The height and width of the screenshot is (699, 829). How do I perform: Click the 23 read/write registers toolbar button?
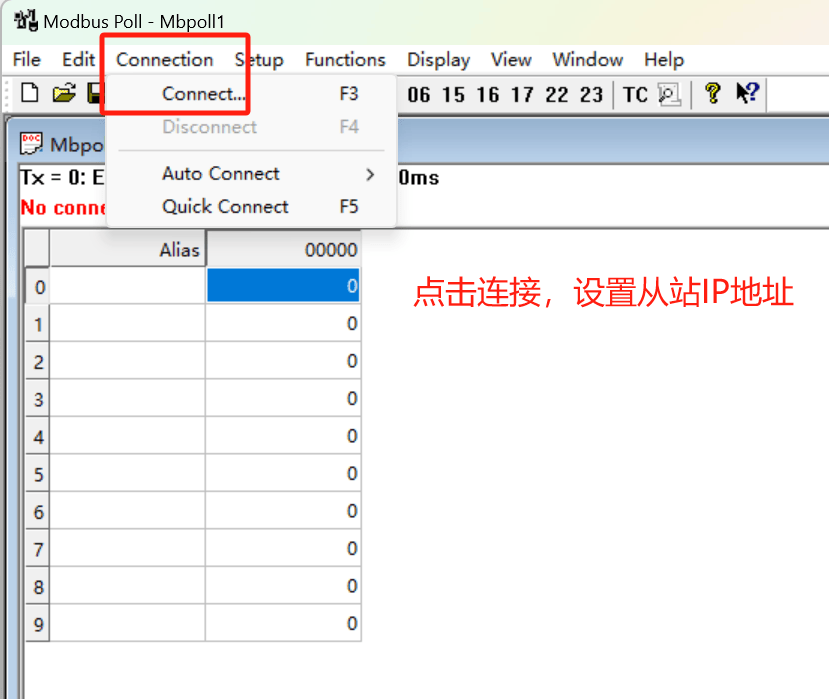click(591, 95)
